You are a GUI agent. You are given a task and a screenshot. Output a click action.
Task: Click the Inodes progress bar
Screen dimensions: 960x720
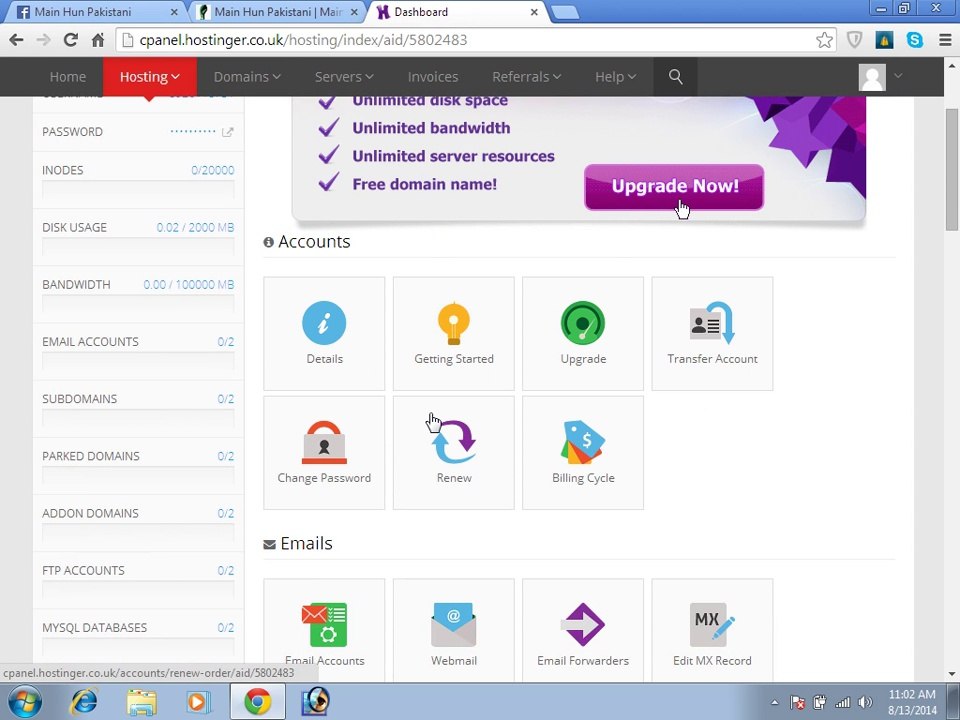138,190
